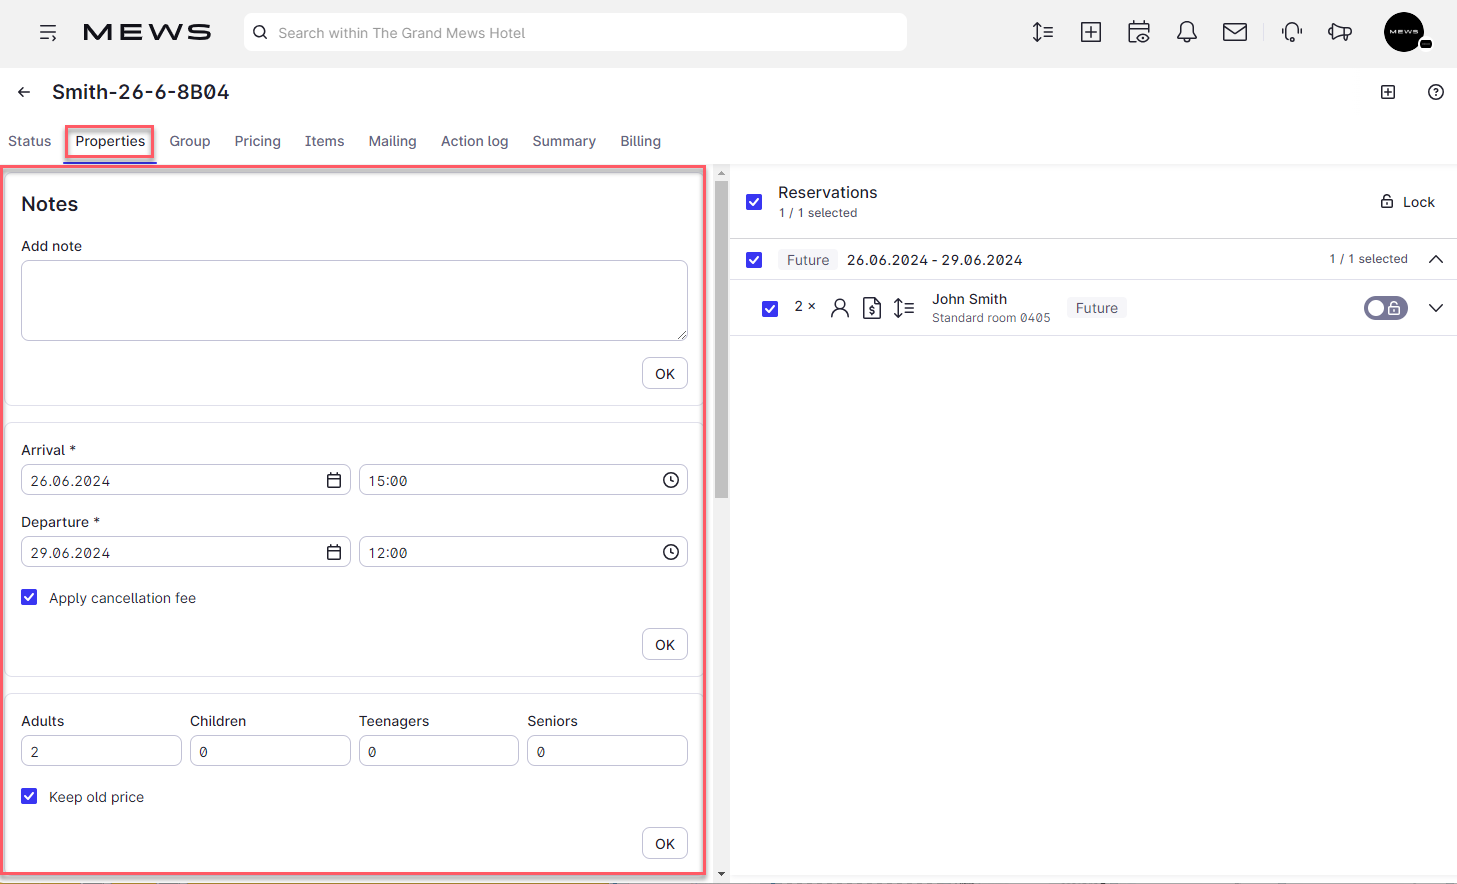Click the guest profile icon on John Smith's reservation
1457x884 pixels.
tap(840, 308)
